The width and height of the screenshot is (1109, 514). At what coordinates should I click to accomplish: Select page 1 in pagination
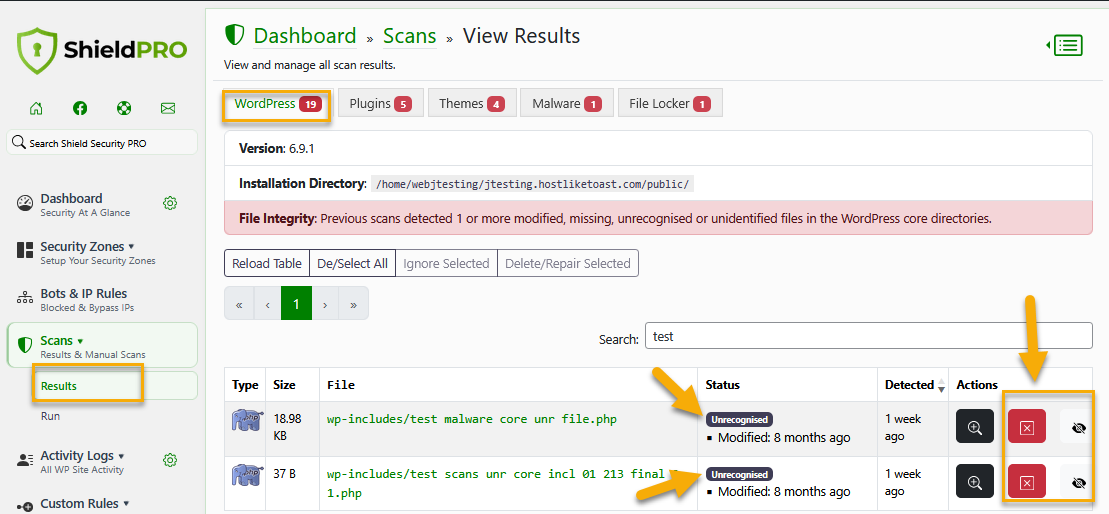(x=296, y=304)
